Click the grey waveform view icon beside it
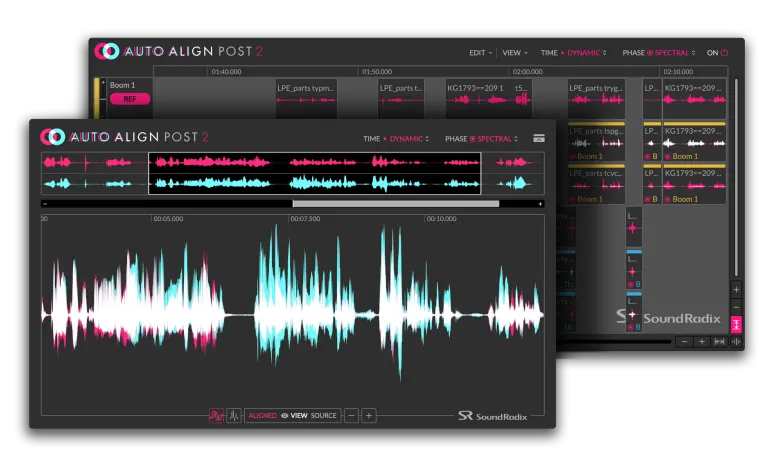Image resolution: width=773 pixels, height=469 pixels. (233, 415)
